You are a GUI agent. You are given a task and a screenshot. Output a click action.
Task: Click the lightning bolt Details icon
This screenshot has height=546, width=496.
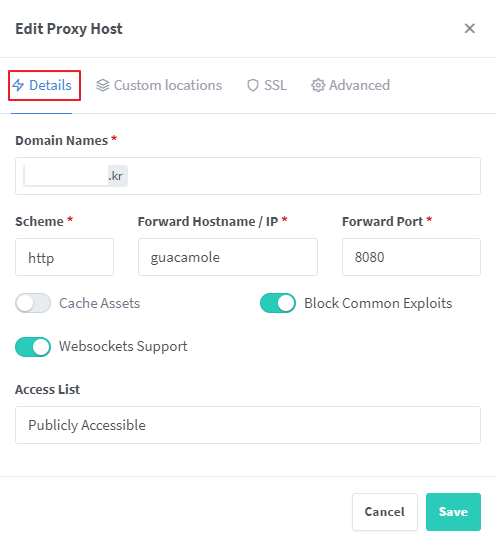click(18, 85)
